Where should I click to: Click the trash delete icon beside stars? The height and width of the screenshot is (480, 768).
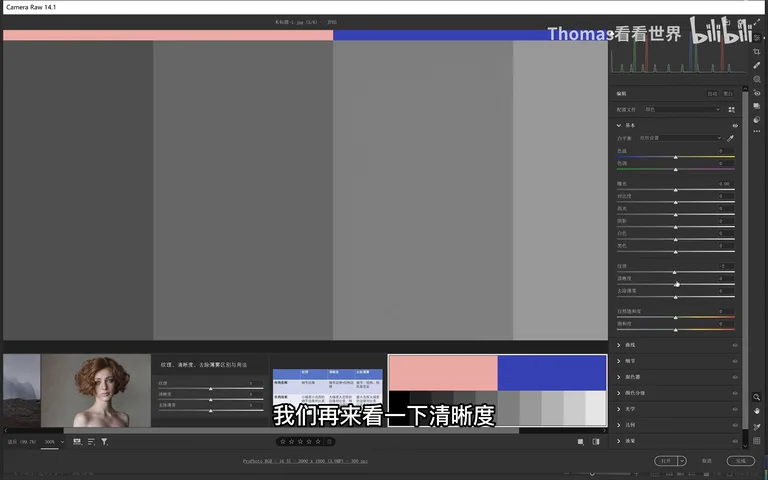330,442
